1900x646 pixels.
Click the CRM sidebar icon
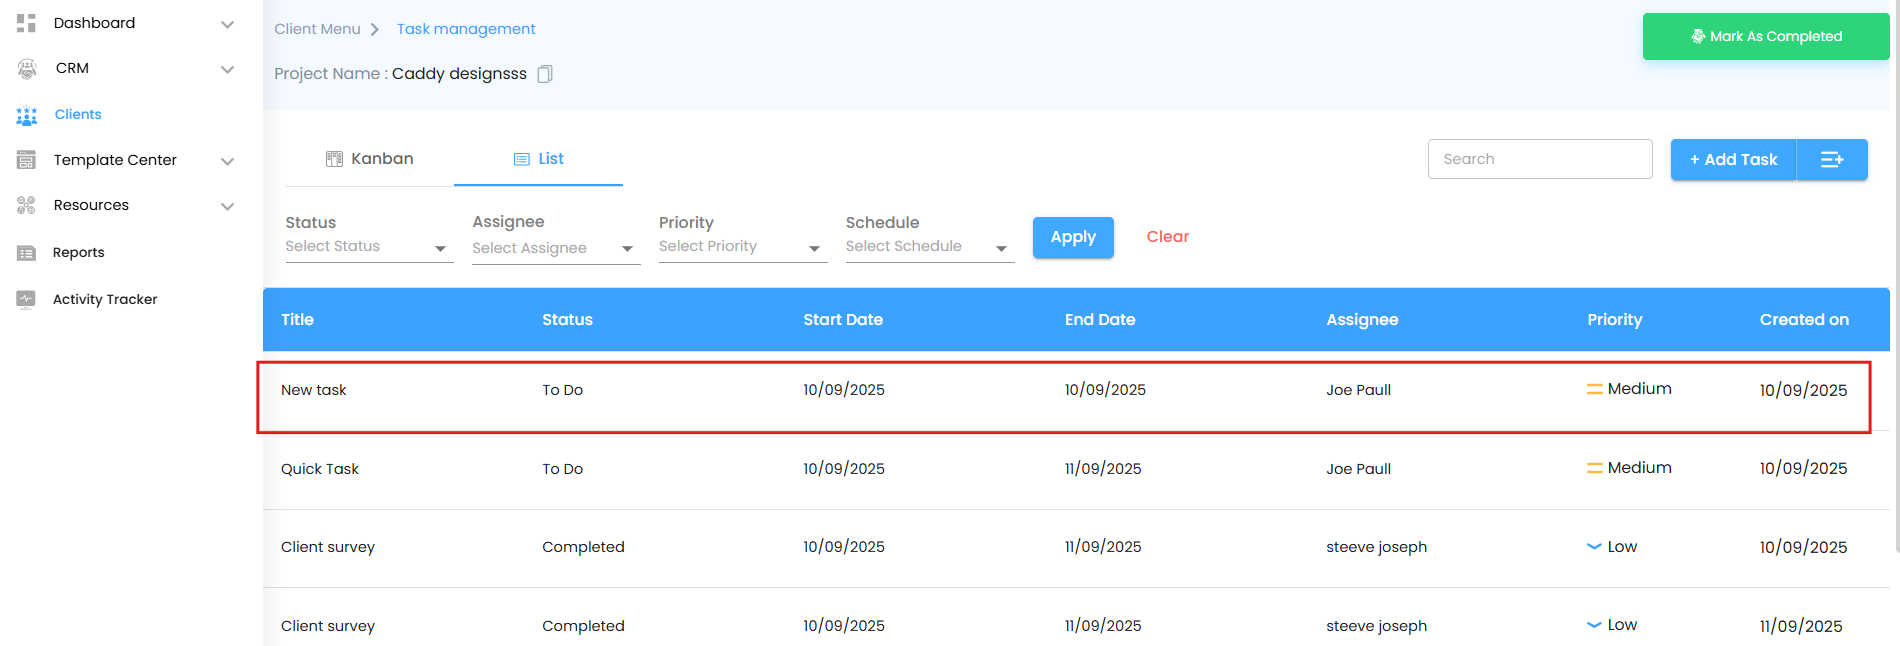point(27,68)
